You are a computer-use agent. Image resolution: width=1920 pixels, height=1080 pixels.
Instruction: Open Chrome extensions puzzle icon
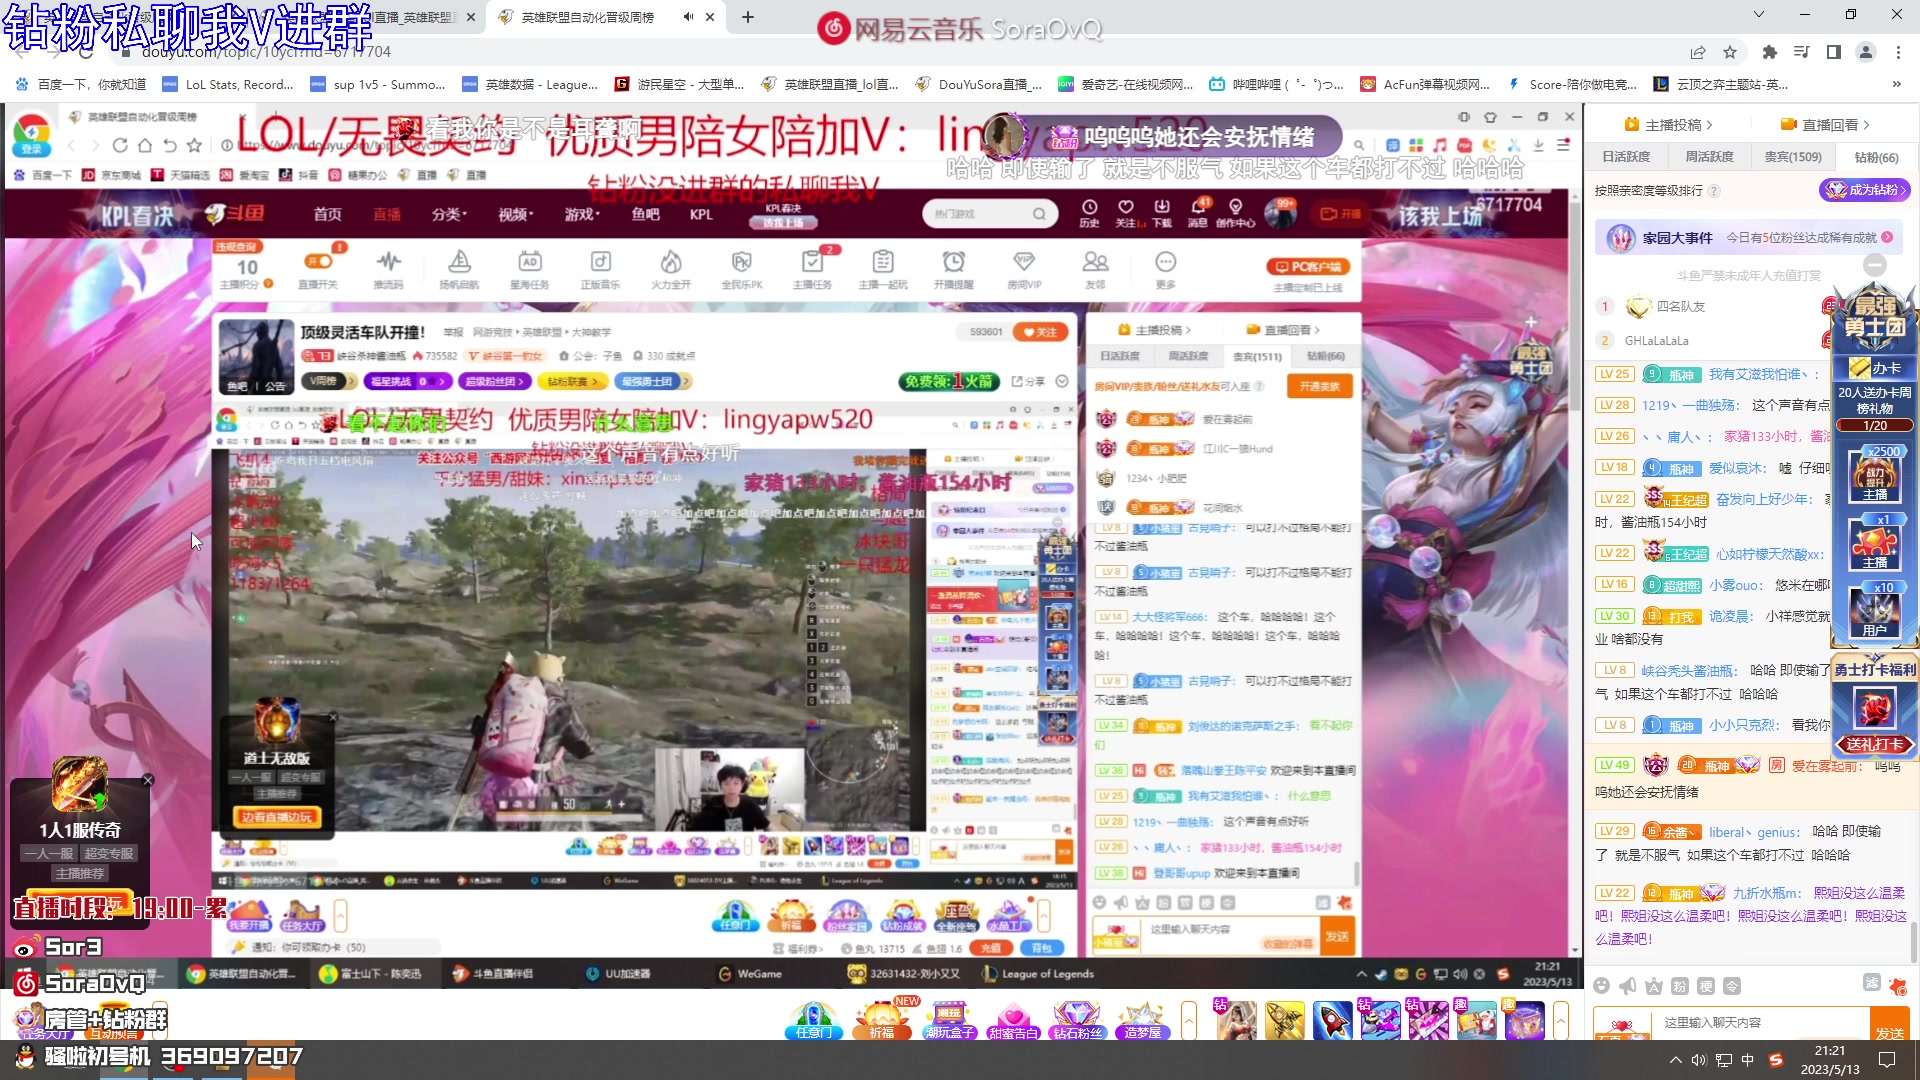[x=1769, y=52]
